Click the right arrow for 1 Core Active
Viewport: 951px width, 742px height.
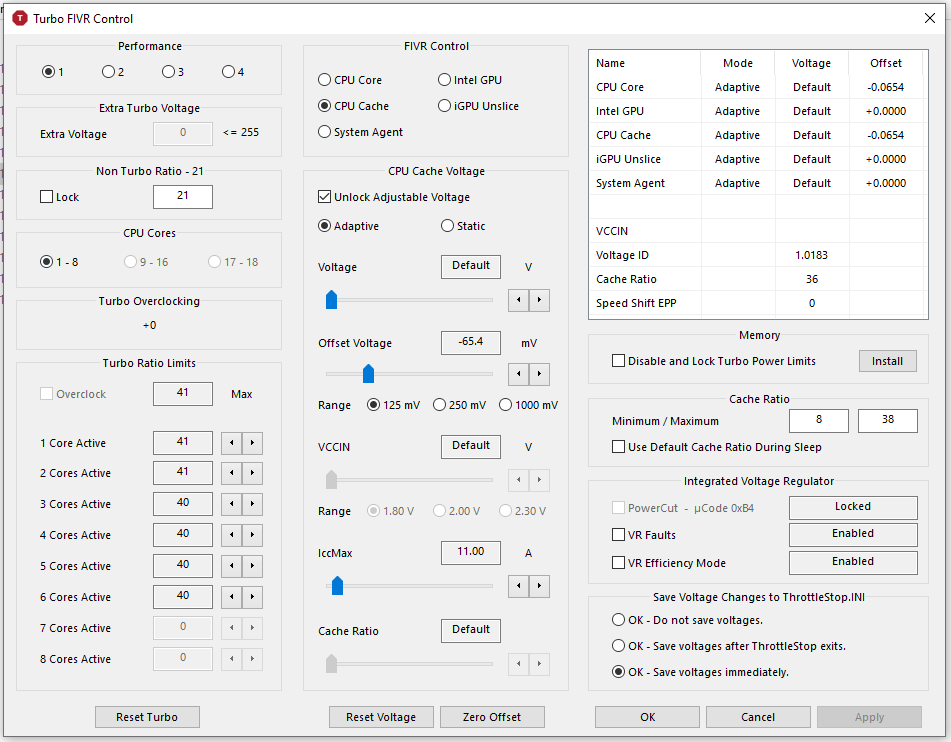[x=252, y=443]
